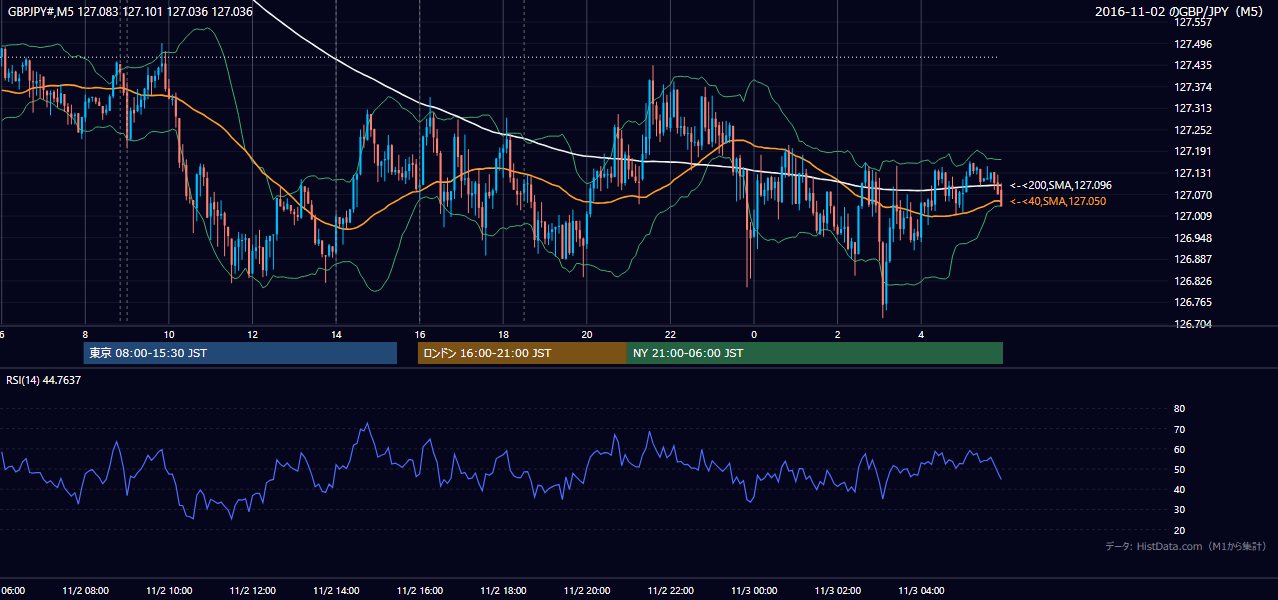The width and height of the screenshot is (1278, 600).
Task: Select the NY 21:00-06:00 JST session bar
Action: tap(815, 353)
